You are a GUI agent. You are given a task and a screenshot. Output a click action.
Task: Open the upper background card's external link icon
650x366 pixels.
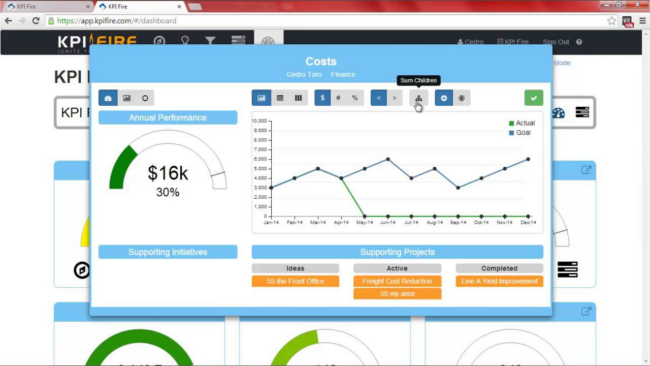(x=586, y=170)
